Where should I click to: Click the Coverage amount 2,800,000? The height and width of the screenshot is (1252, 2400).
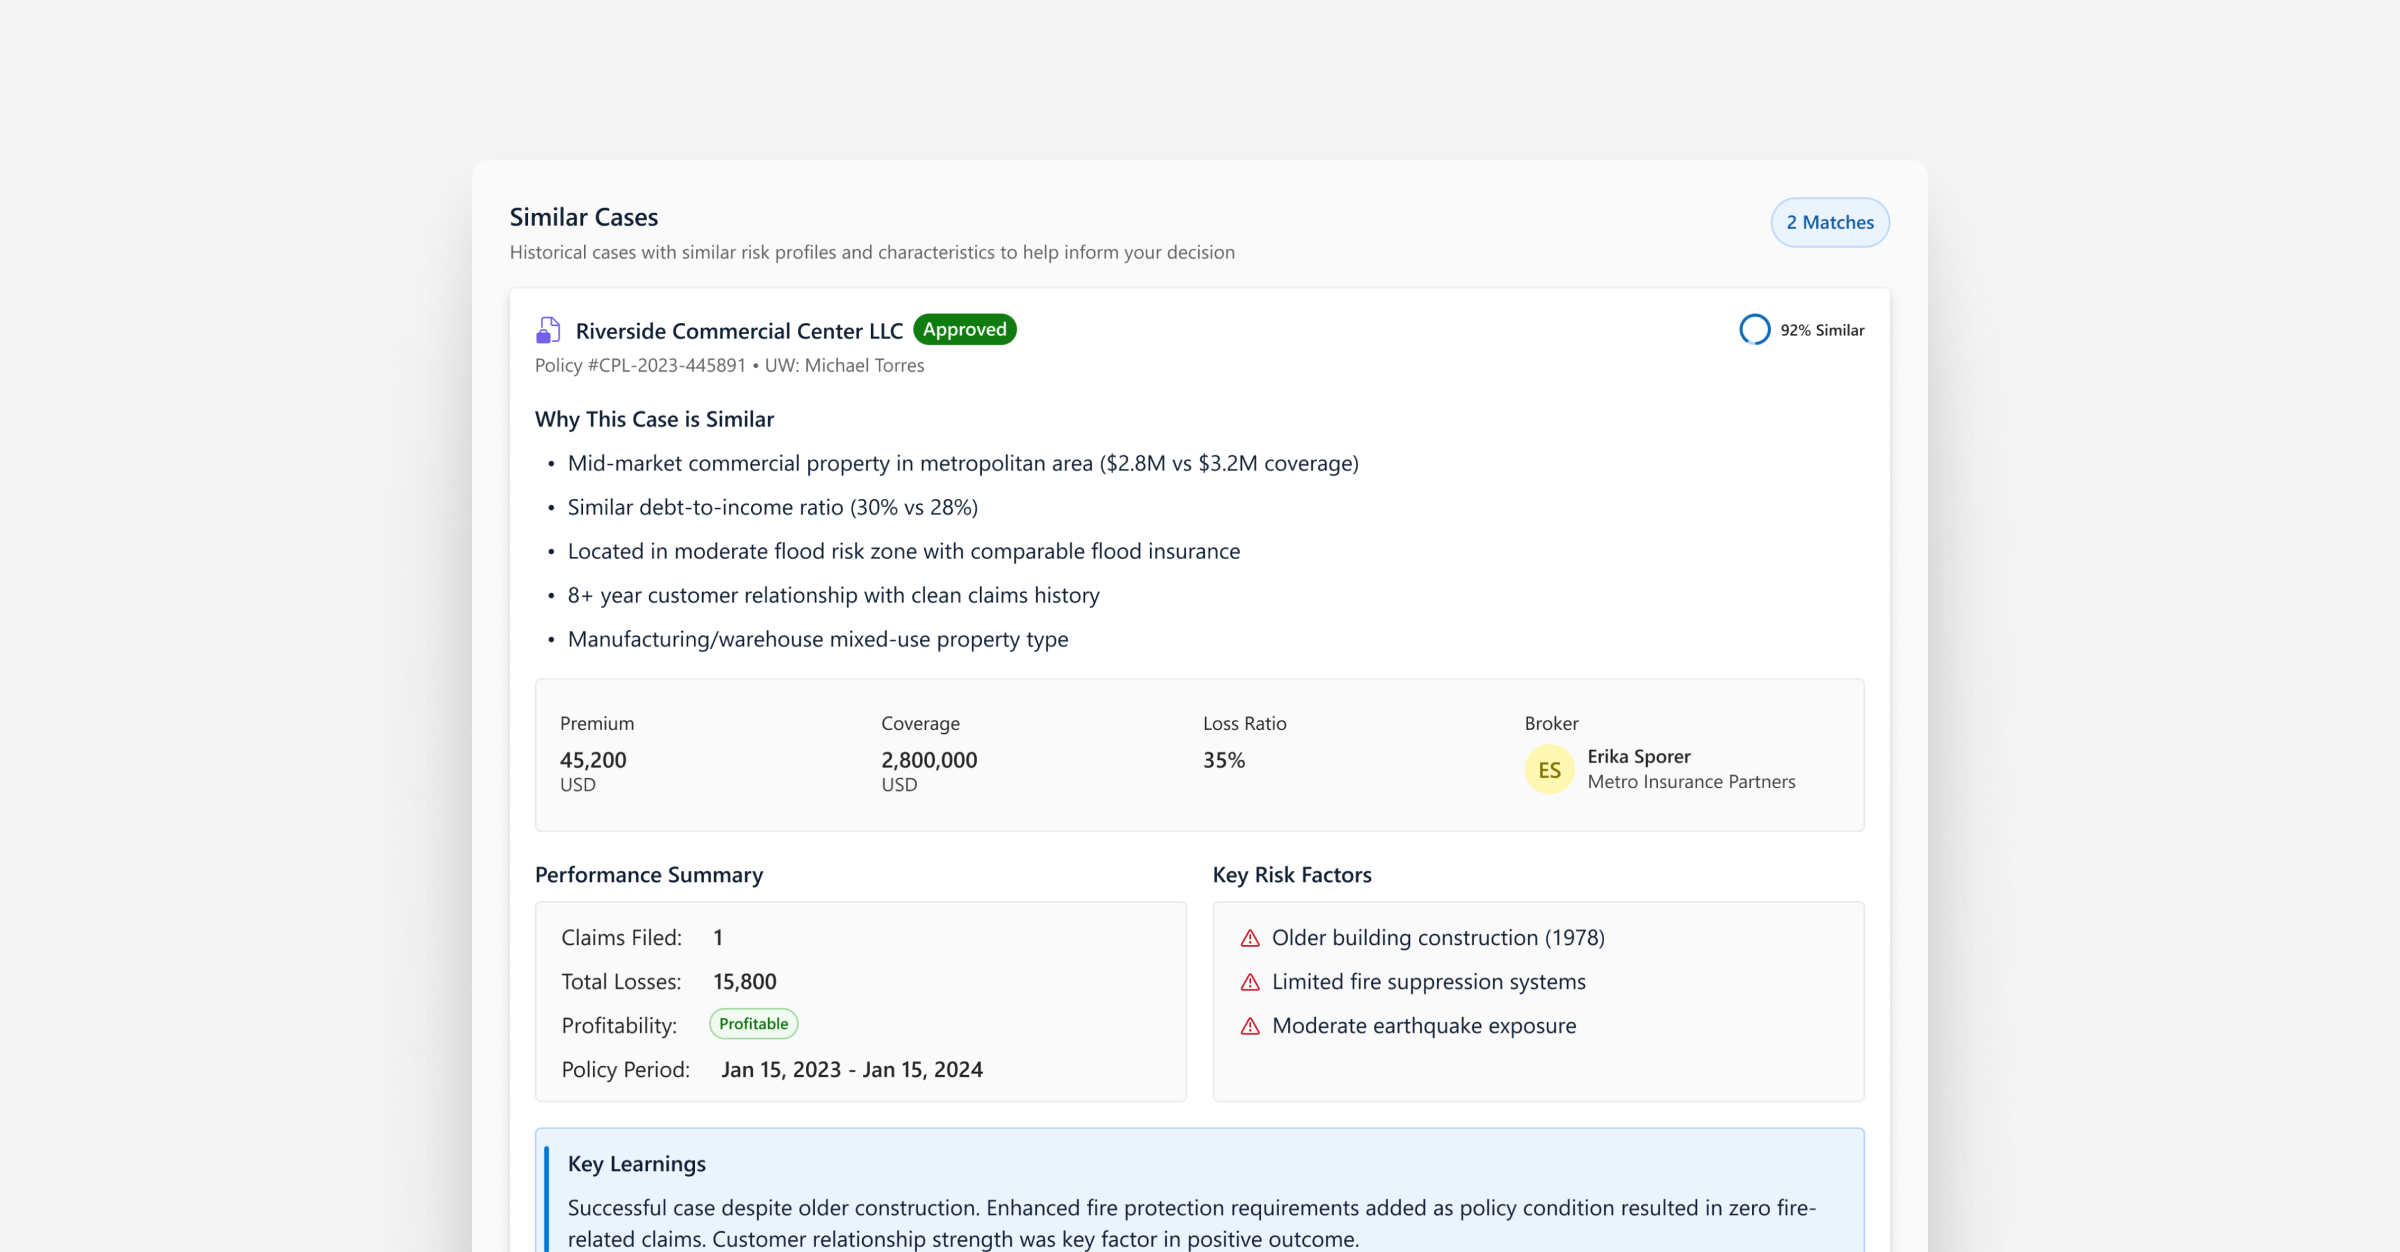929,760
